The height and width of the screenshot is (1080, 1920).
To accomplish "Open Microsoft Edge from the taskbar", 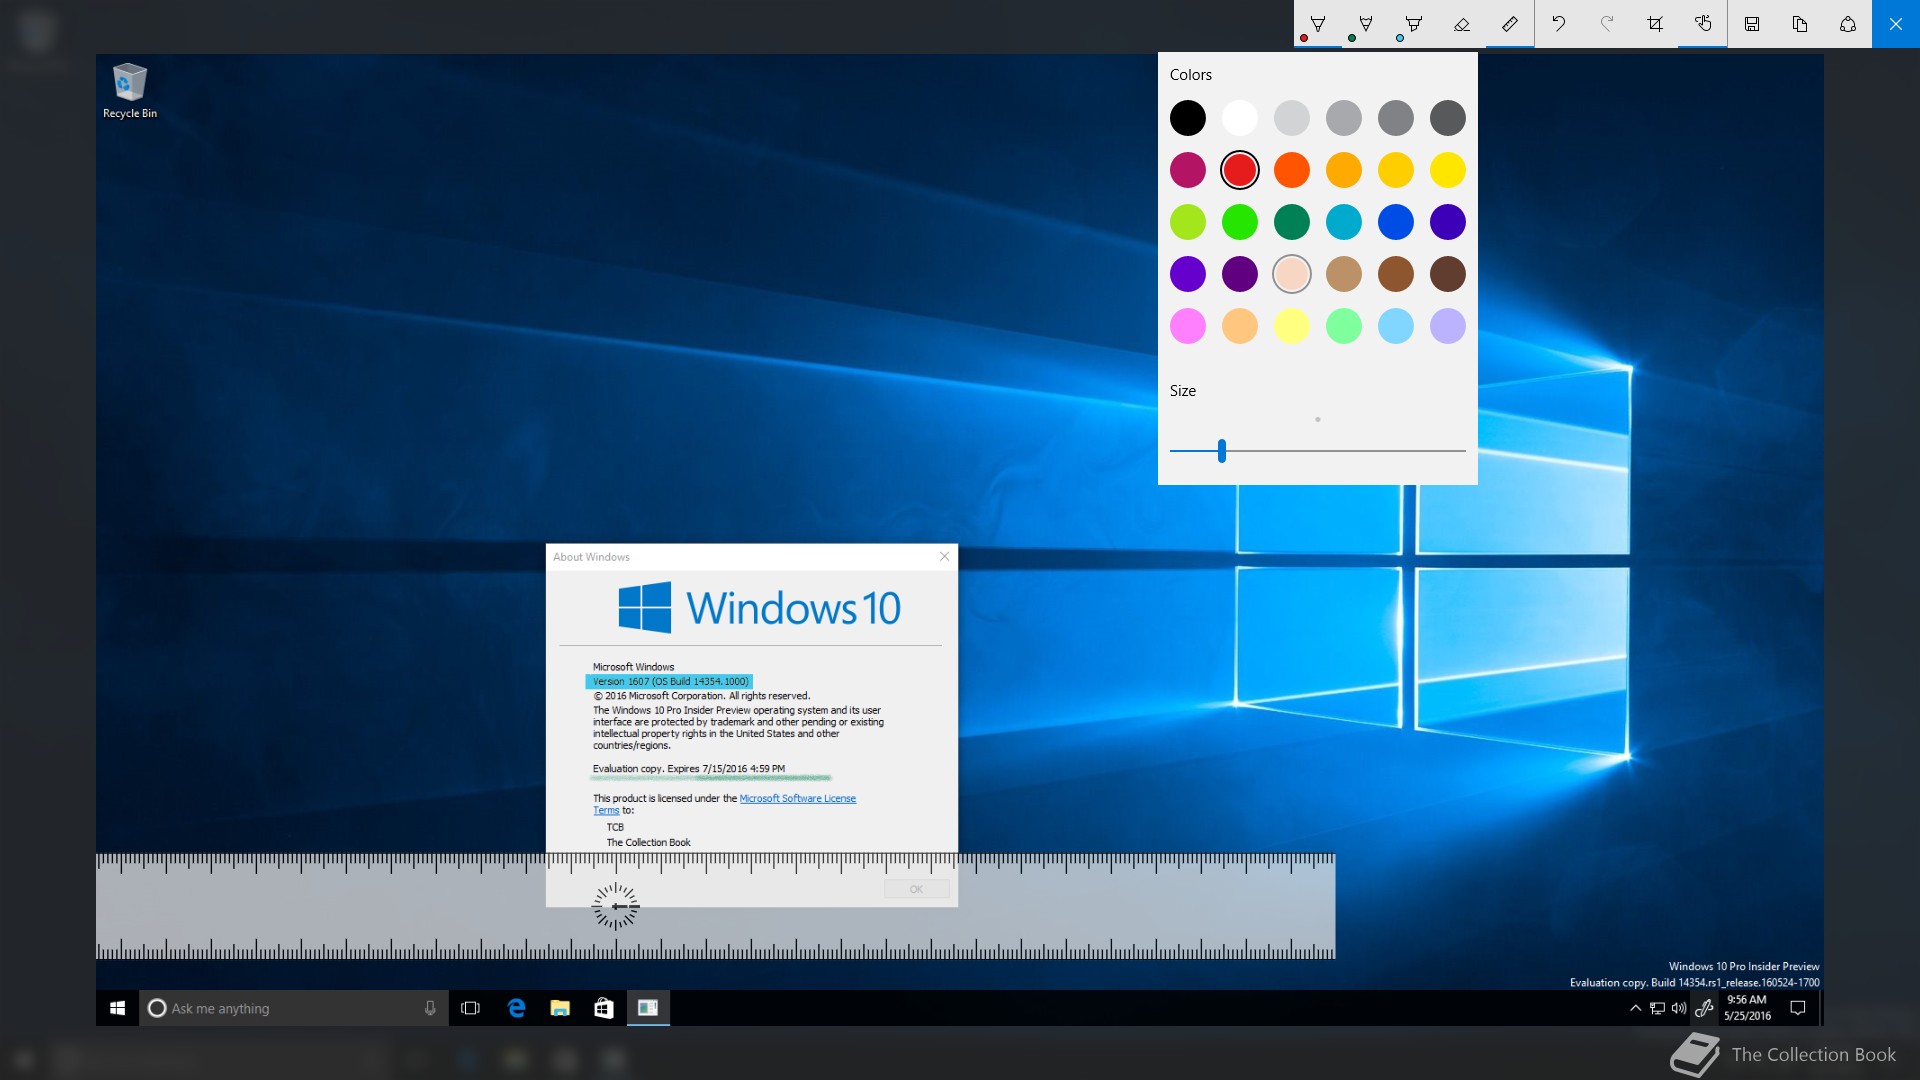I will pyautogui.click(x=516, y=1008).
